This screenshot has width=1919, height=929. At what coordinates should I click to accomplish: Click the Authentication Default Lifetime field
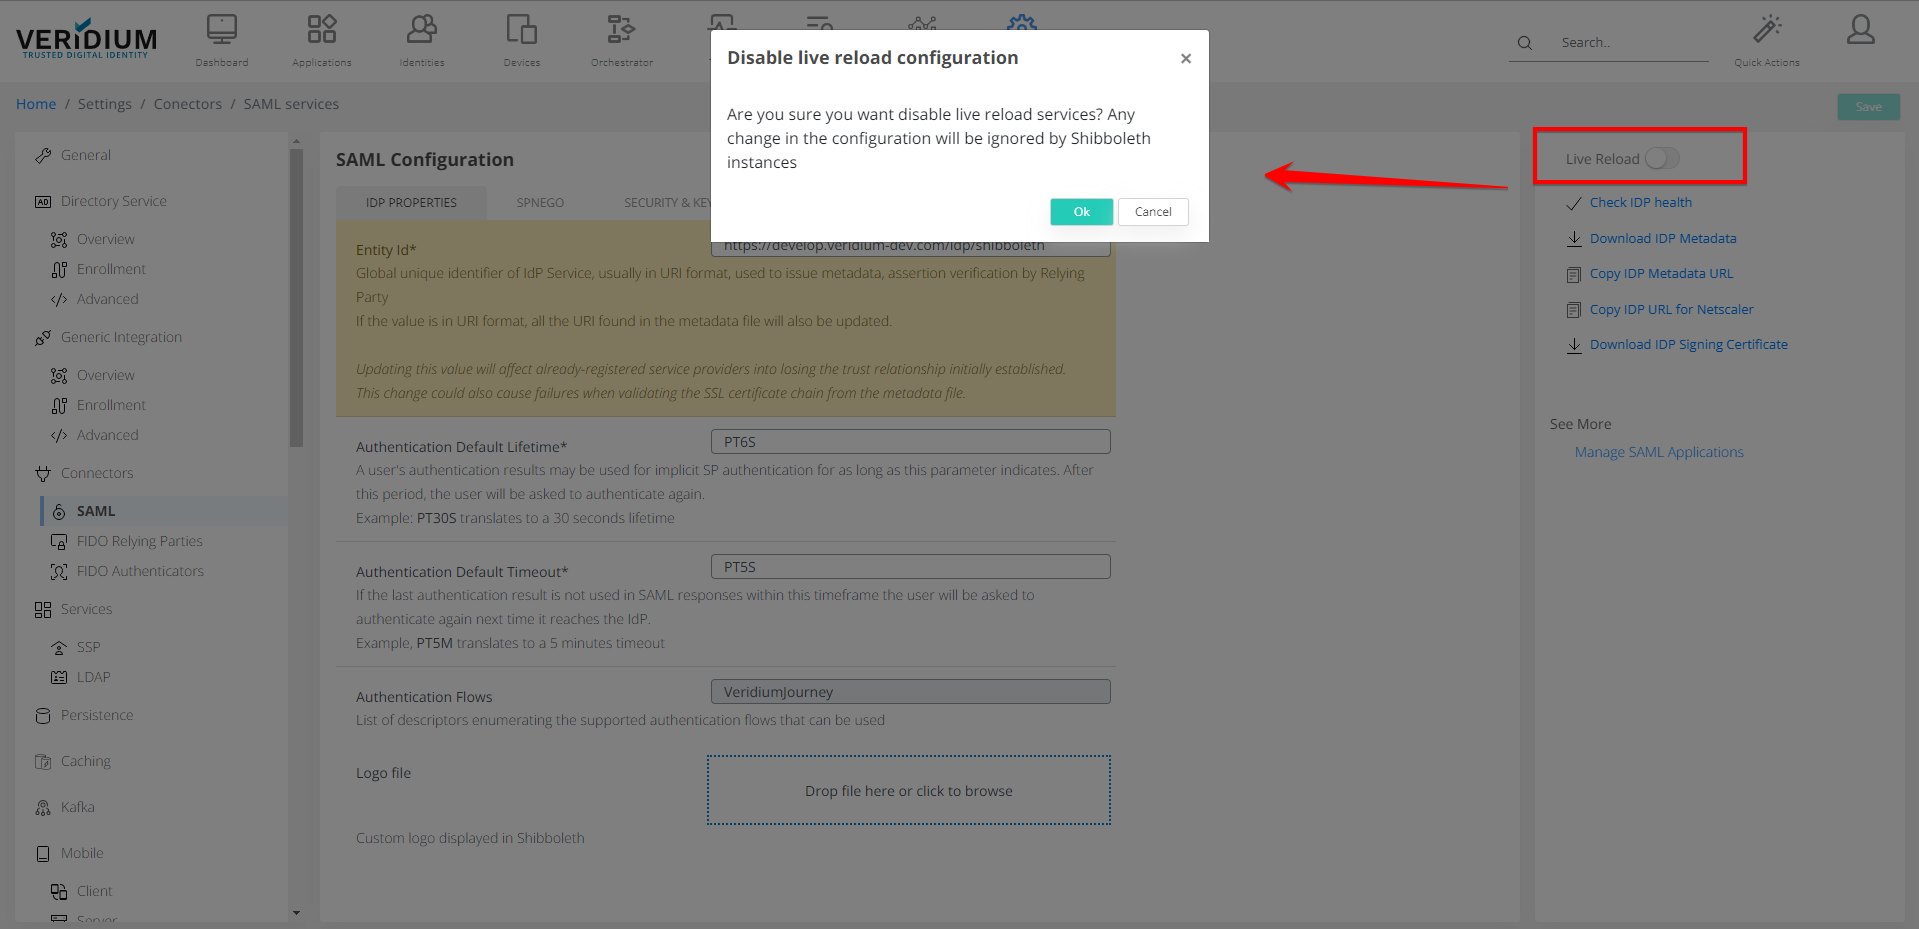point(910,442)
